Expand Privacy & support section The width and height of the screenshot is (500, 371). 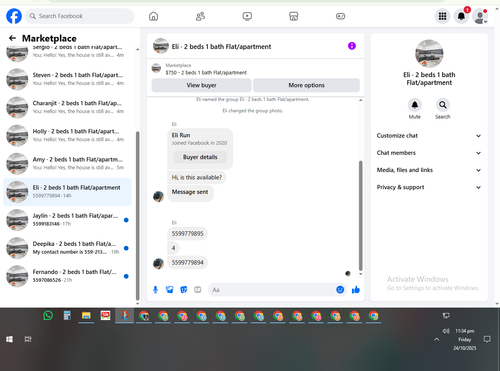[x=429, y=187]
